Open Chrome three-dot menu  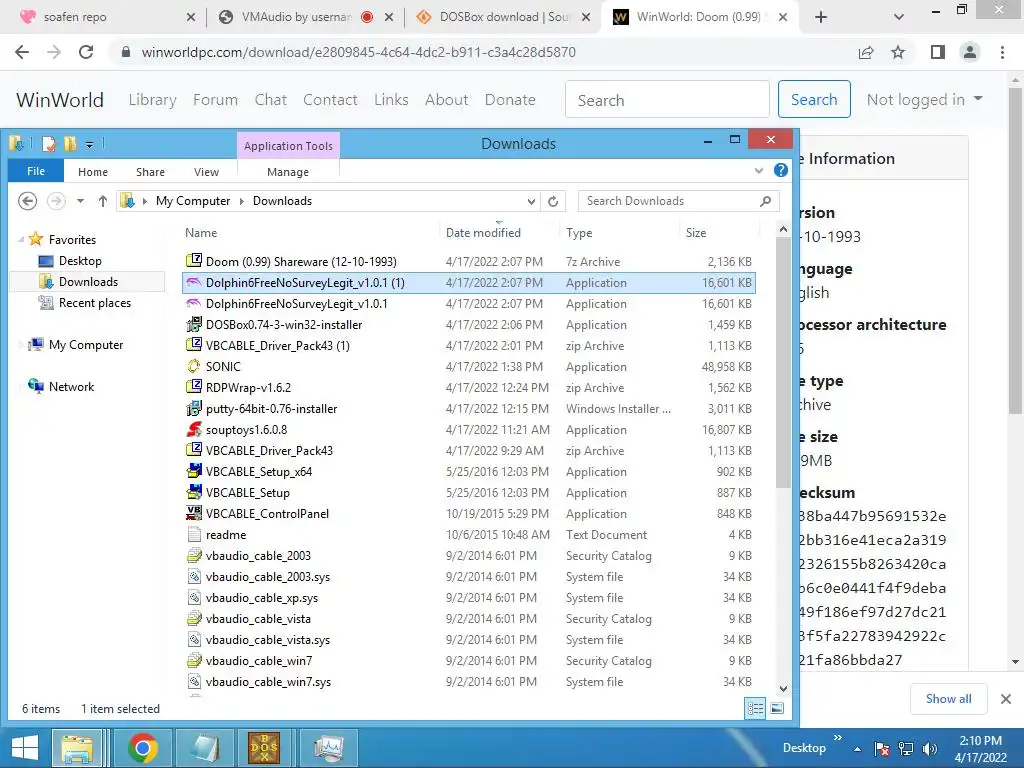pyautogui.click(x=1002, y=52)
